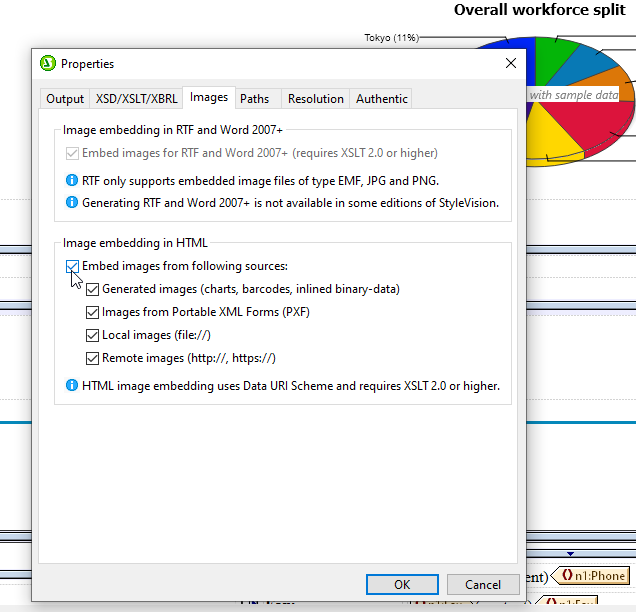The image size is (636, 612).
Task: Click the green pie chart slice
Action: coord(555,58)
